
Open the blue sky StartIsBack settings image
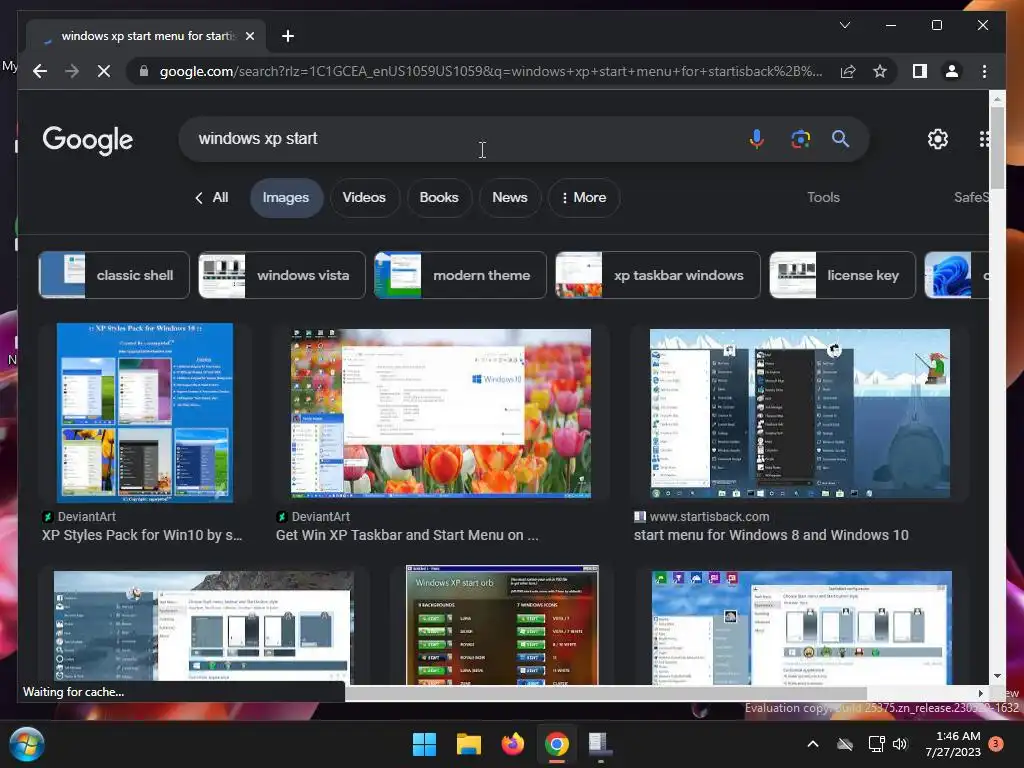(x=801, y=627)
